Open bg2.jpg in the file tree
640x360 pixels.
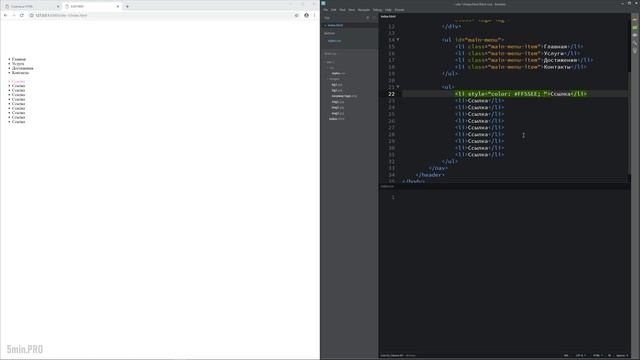(337, 90)
